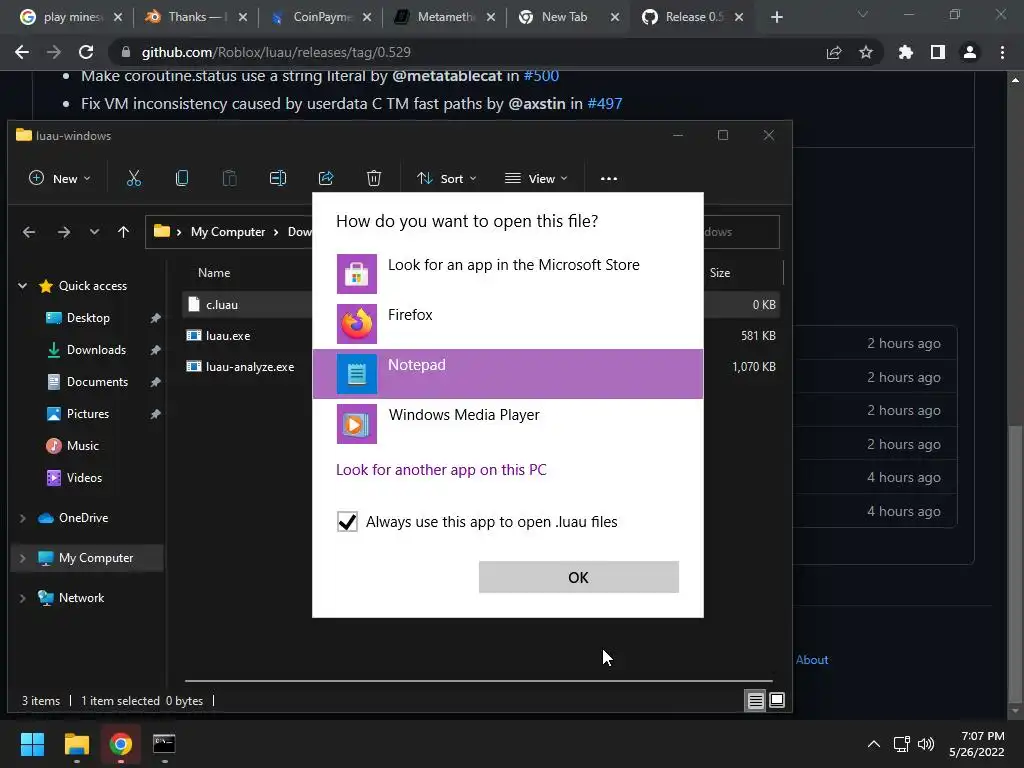This screenshot has height=768, width=1024.
Task: Open Videos in Quick access
Action: click(84, 478)
